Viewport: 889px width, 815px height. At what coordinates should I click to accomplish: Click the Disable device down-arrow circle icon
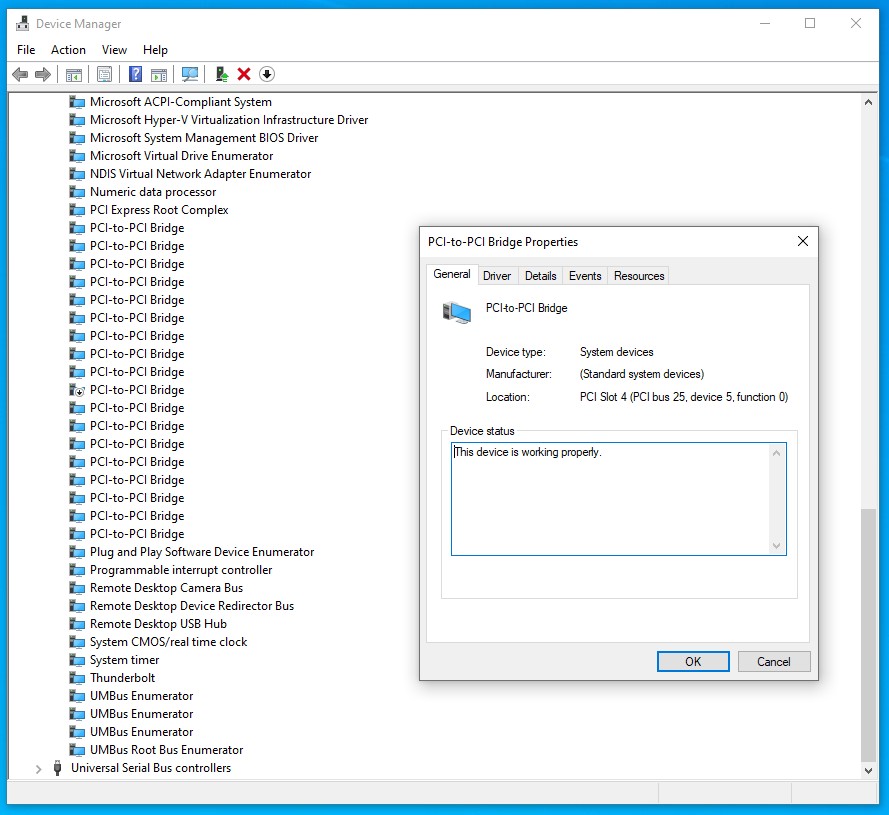point(267,74)
